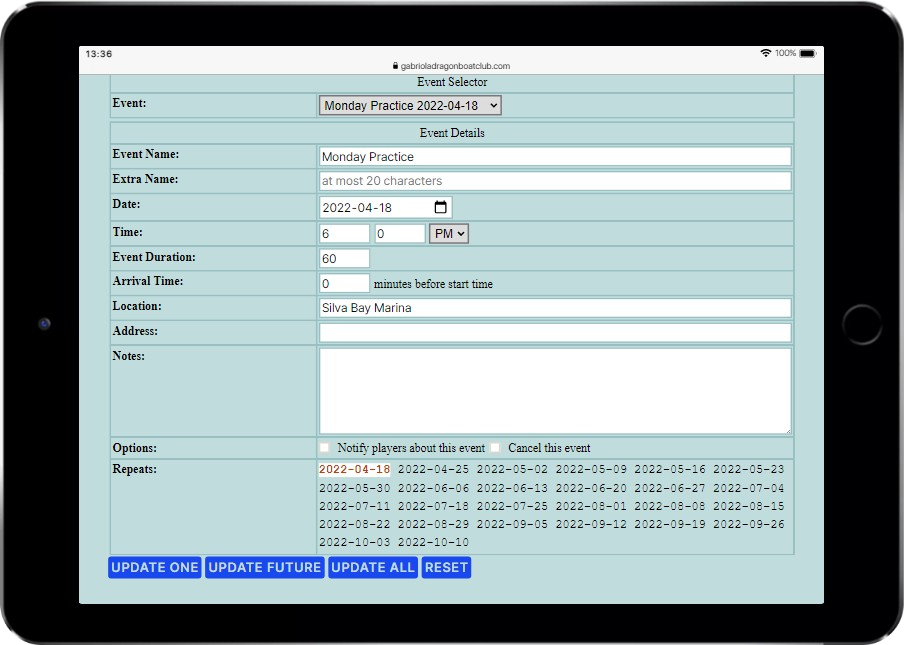Select repeat date 2022-06-20
This screenshot has width=904, height=645.
pyautogui.click(x=591, y=488)
